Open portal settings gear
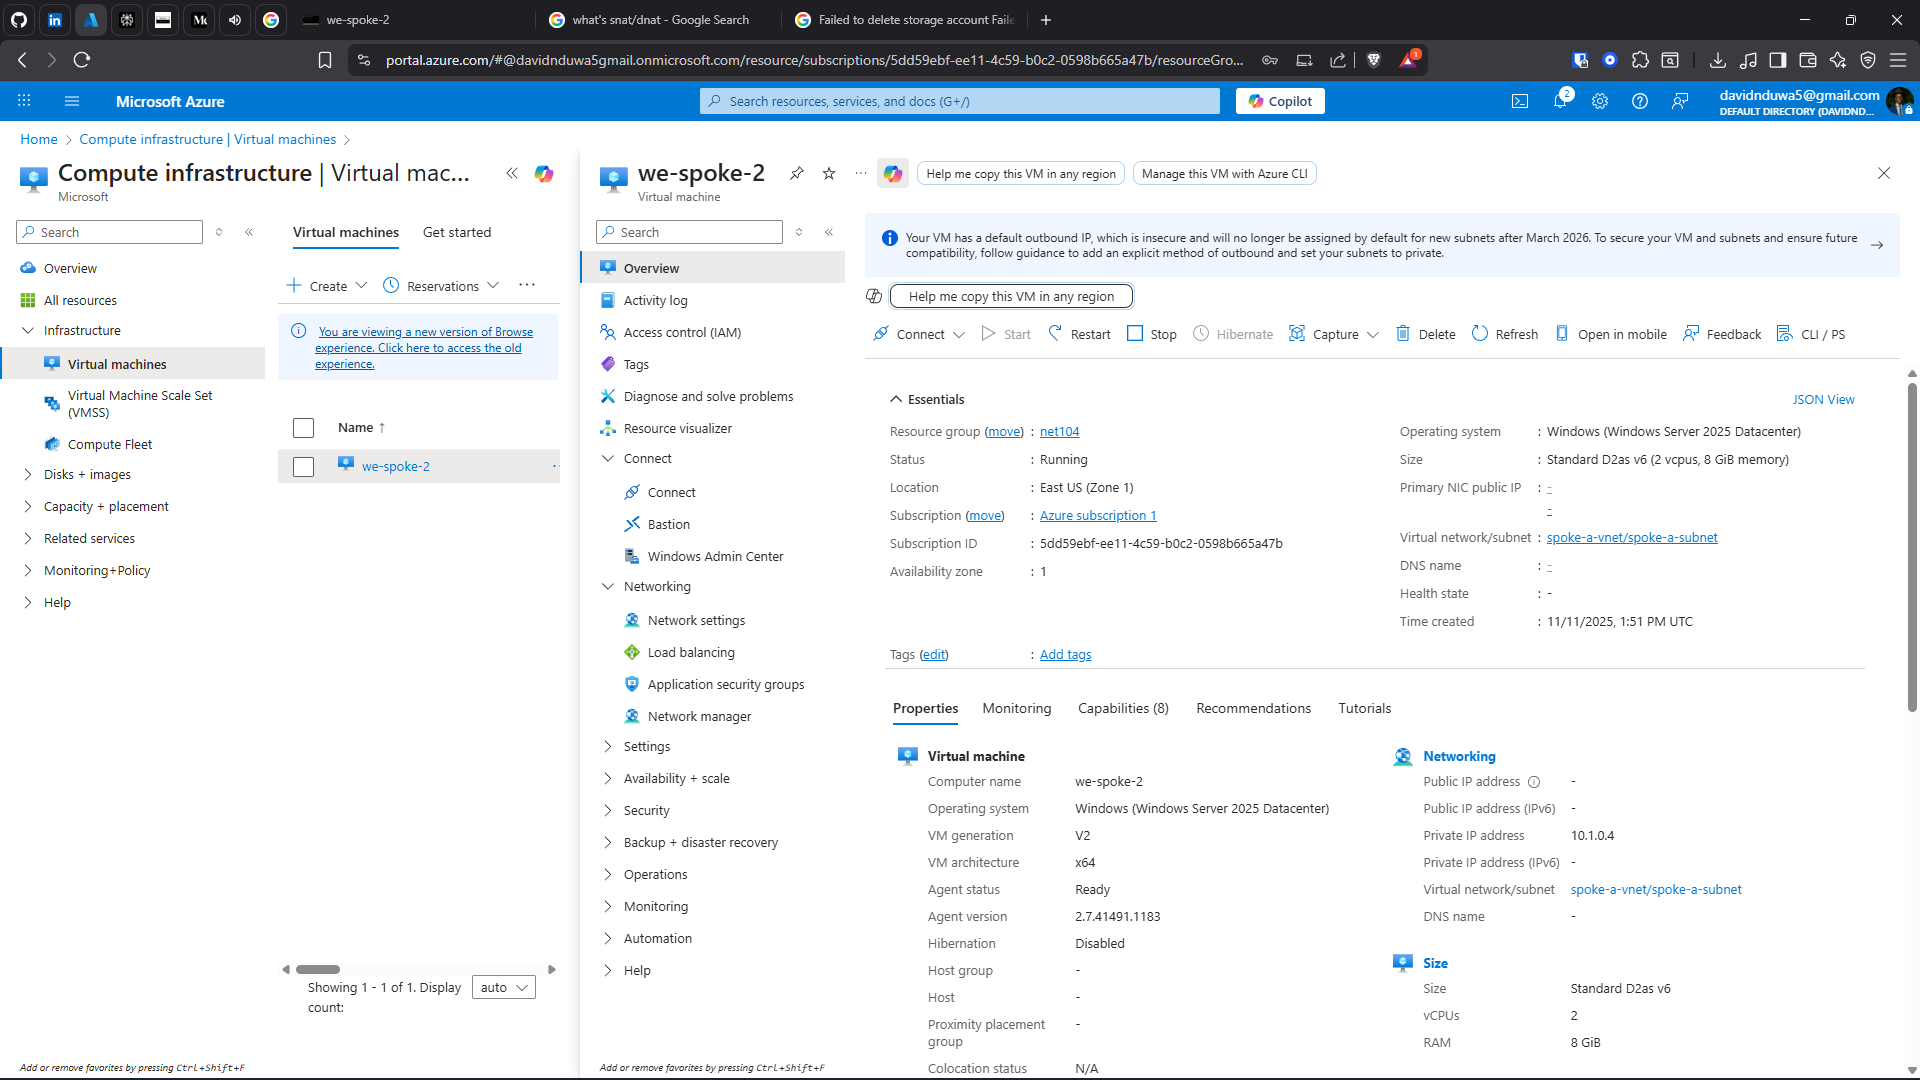This screenshot has height=1080, width=1920. click(x=1600, y=101)
